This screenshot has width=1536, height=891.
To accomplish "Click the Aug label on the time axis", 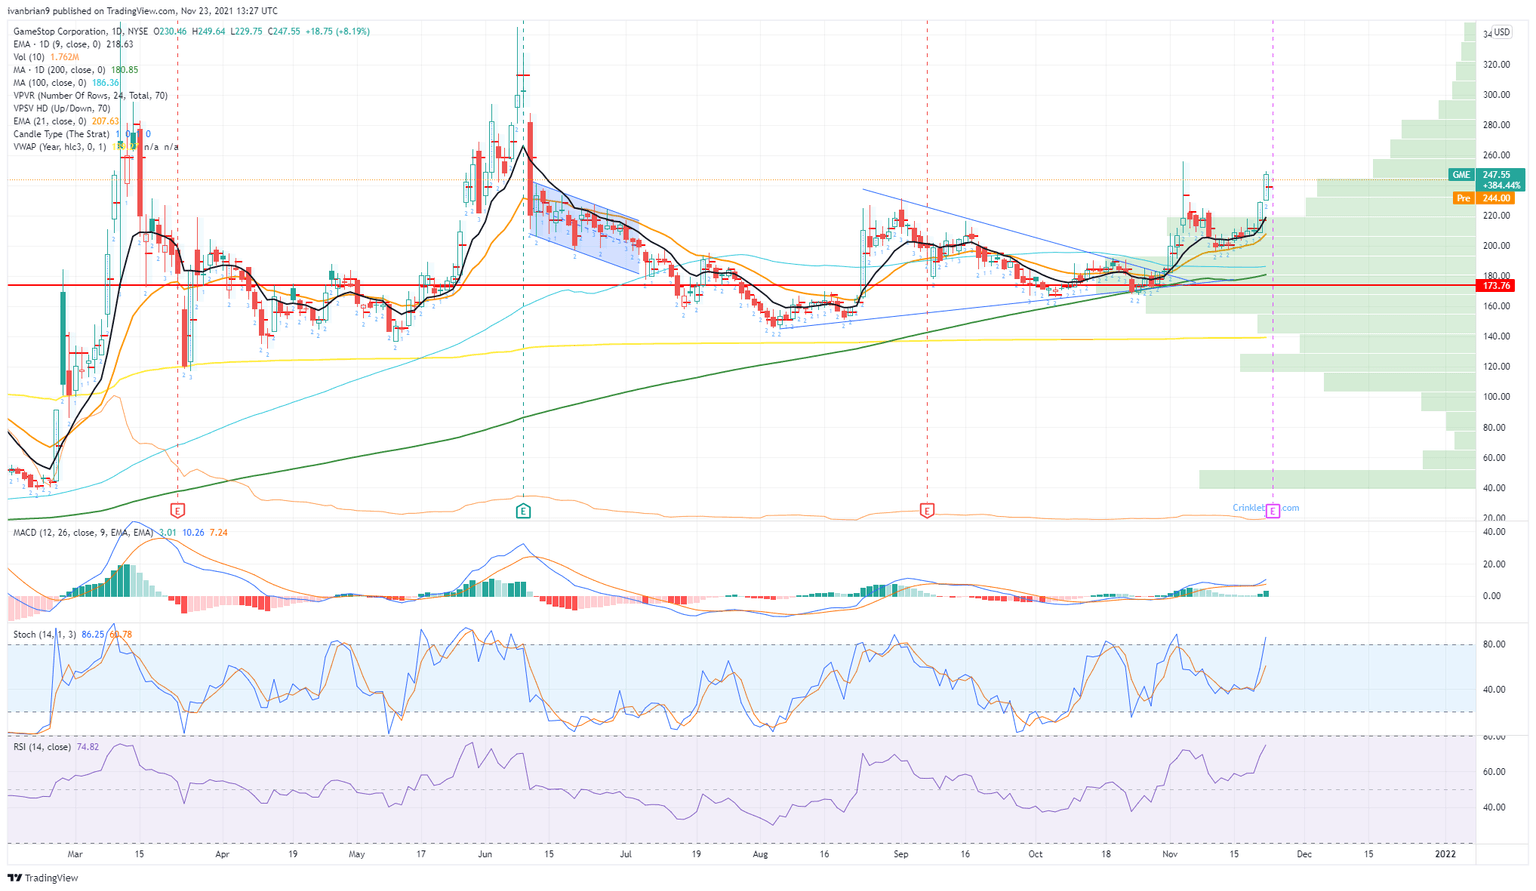I will [x=760, y=855].
